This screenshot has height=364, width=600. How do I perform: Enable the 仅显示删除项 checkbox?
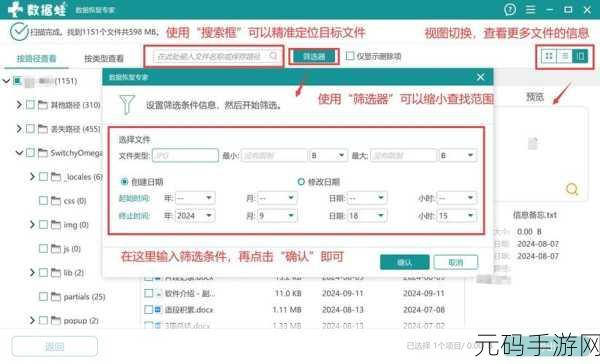pyautogui.click(x=350, y=56)
